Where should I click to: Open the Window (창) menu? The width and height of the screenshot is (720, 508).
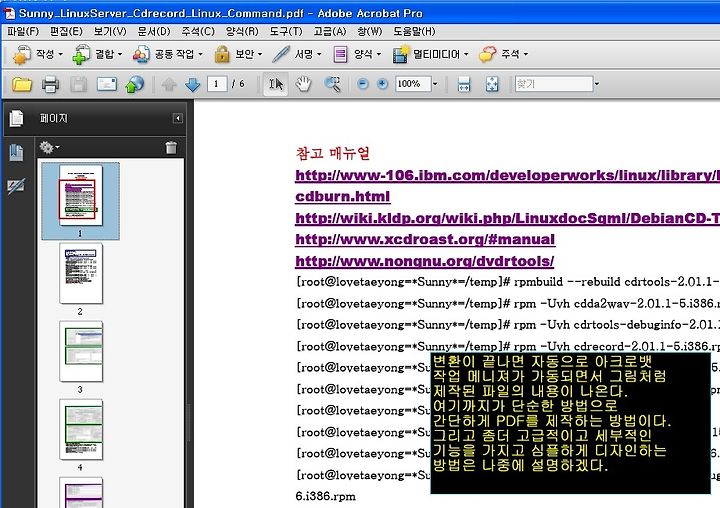tap(370, 31)
